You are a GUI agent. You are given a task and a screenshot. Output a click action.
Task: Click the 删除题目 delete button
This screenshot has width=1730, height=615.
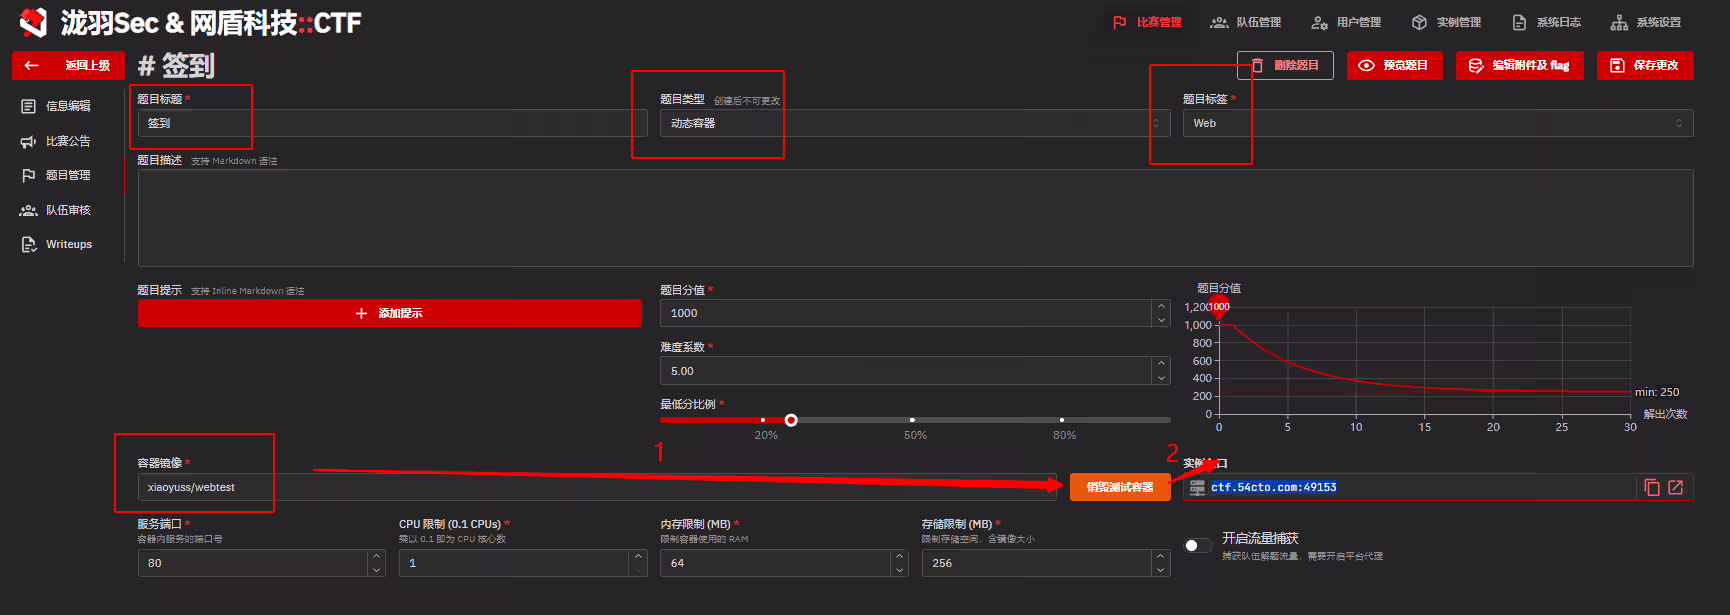click(1285, 65)
